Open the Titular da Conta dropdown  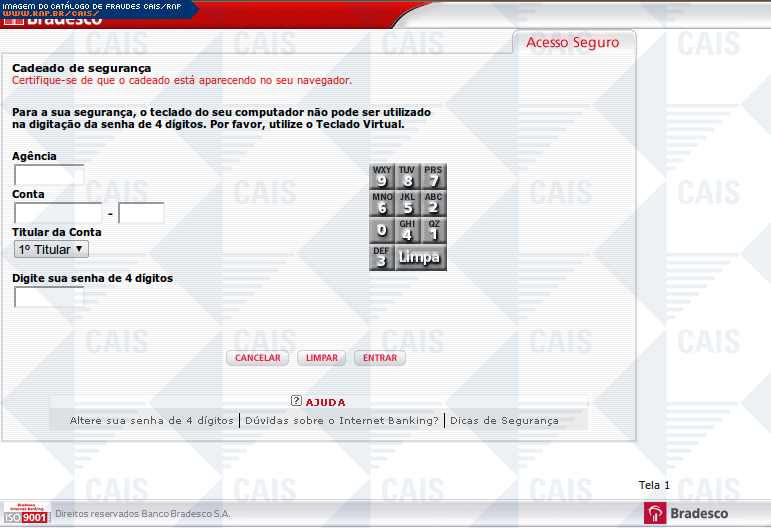point(51,249)
